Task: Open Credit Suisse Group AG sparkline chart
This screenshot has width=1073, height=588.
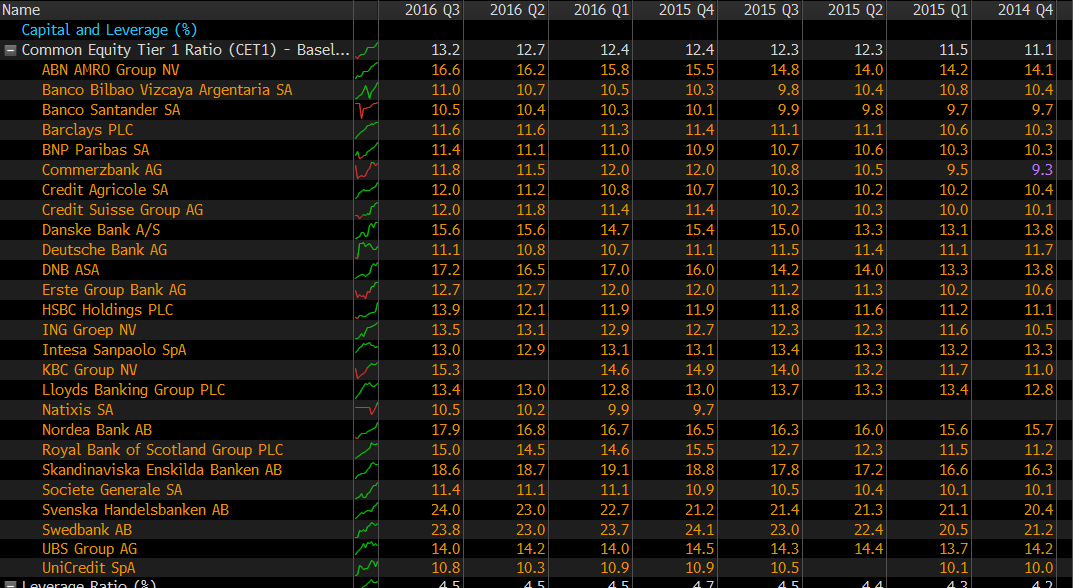Action: point(366,209)
